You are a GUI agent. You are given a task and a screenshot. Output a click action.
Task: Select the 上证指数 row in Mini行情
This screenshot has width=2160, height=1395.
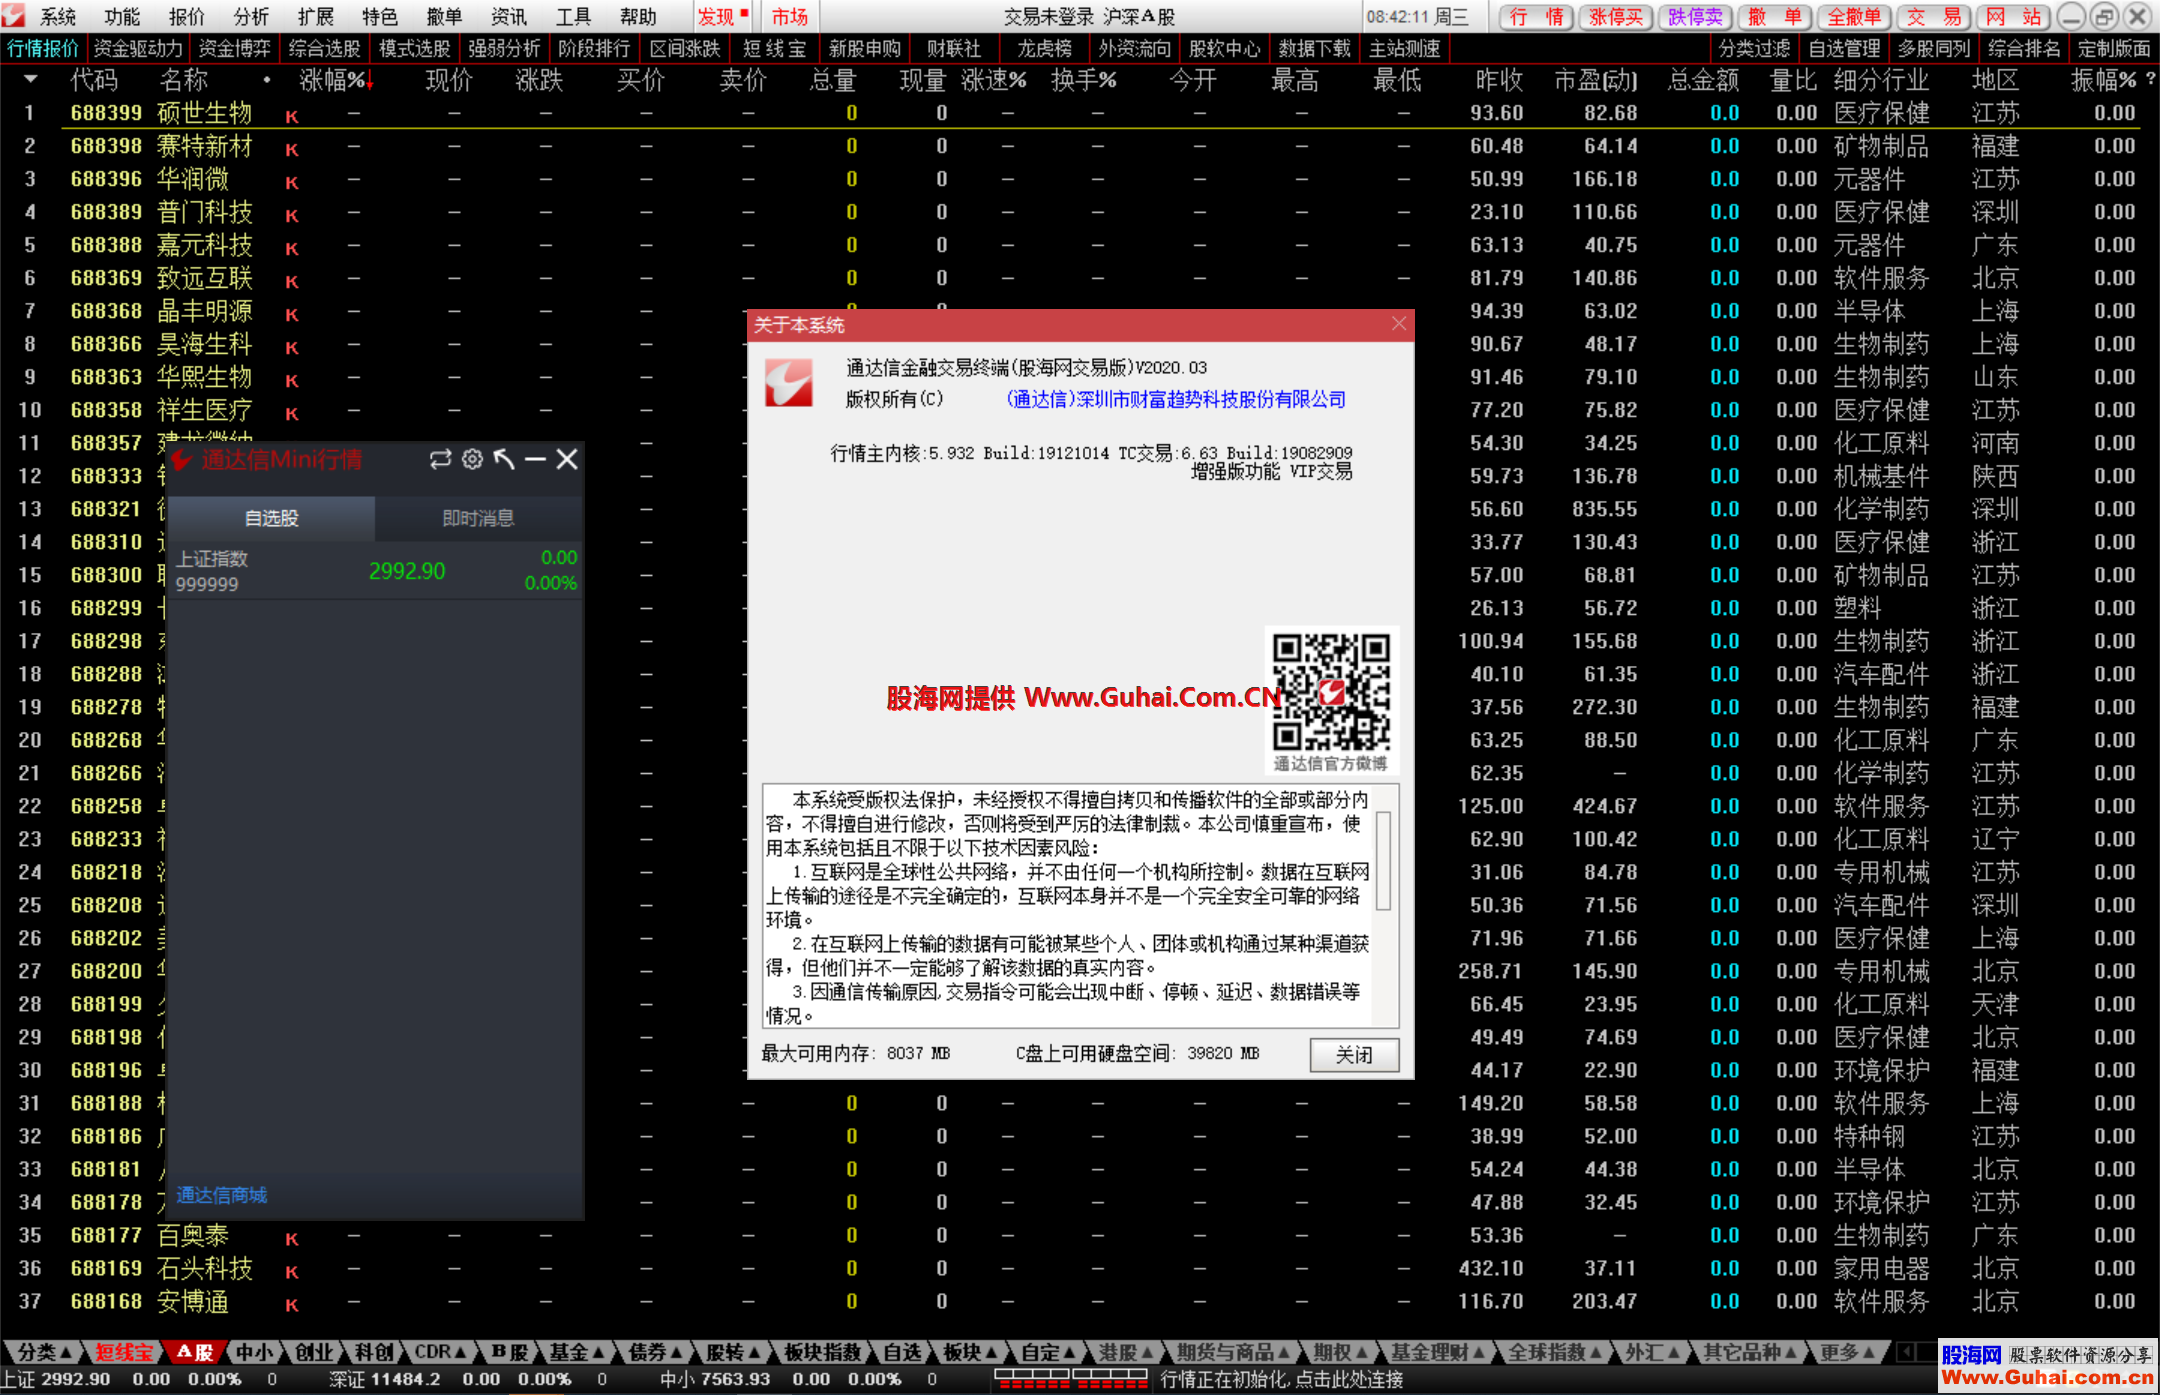376,571
